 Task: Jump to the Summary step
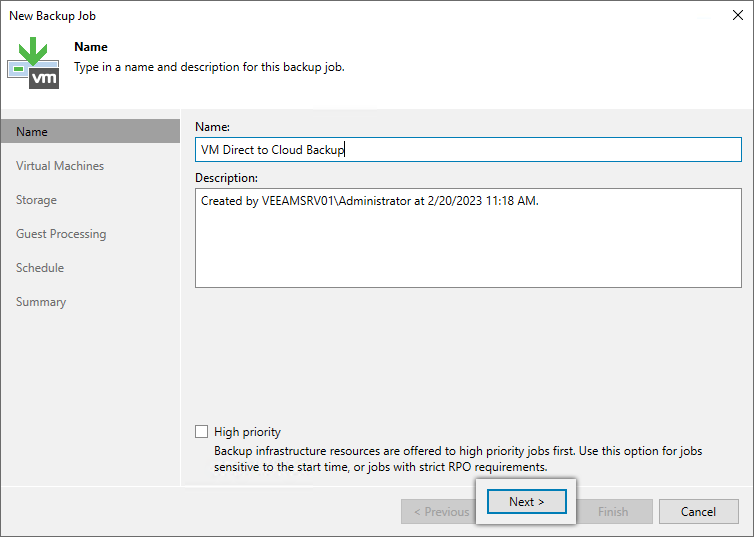(41, 302)
